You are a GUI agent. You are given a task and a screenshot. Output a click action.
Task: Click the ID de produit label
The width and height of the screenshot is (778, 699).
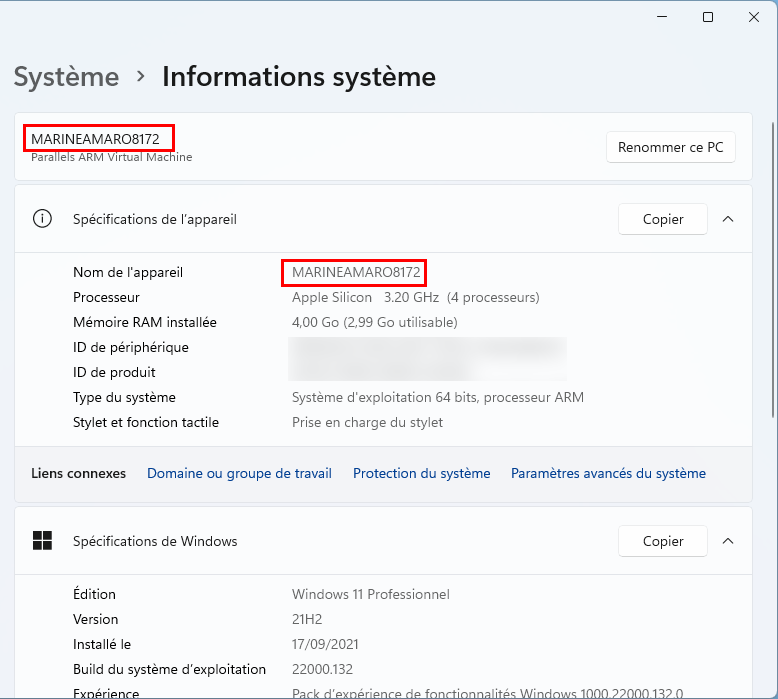click(x=114, y=372)
